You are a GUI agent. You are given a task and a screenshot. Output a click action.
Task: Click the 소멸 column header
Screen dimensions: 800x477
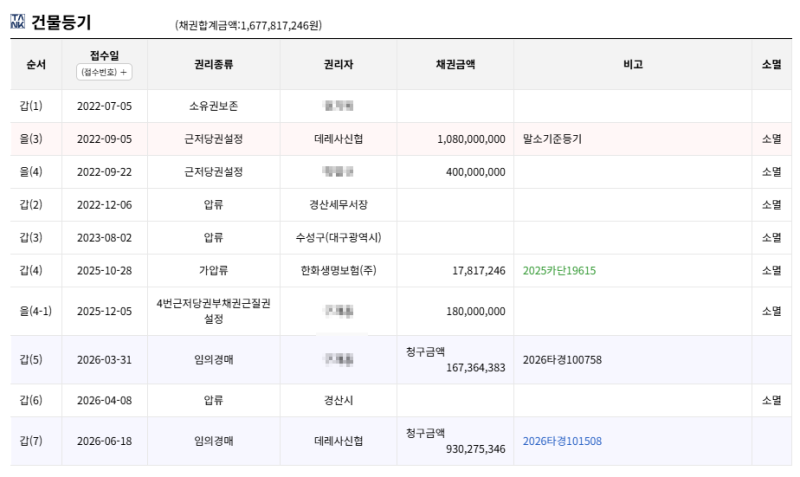tap(771, 64)
